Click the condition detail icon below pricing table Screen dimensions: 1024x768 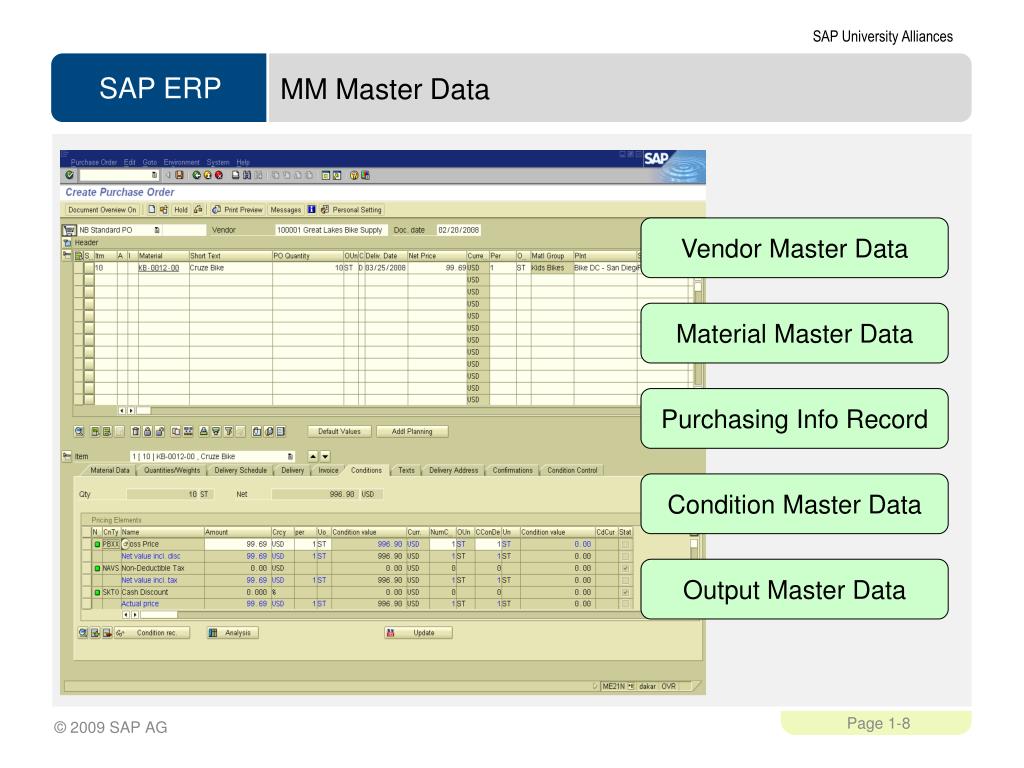(83, 633)
